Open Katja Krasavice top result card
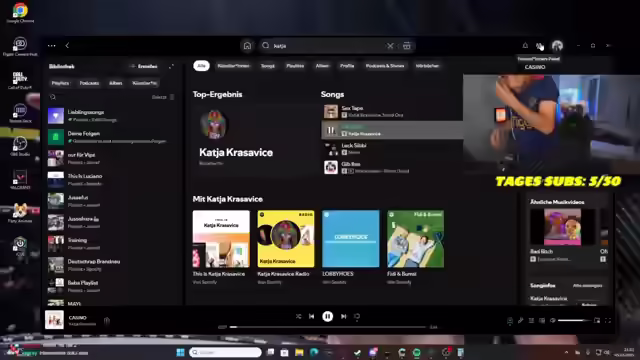 (x=253, y=139)
